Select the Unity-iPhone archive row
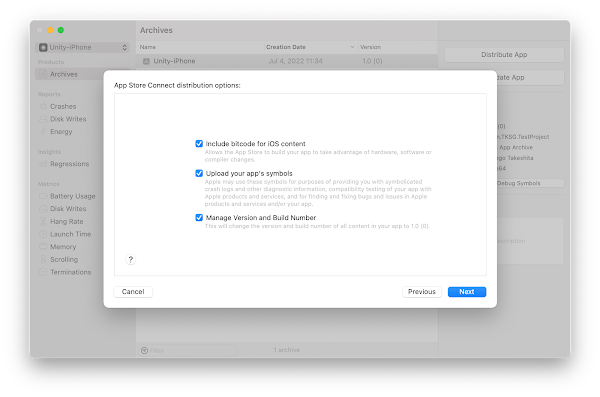This screenshot has width=600, height=397. click(287, 61)
